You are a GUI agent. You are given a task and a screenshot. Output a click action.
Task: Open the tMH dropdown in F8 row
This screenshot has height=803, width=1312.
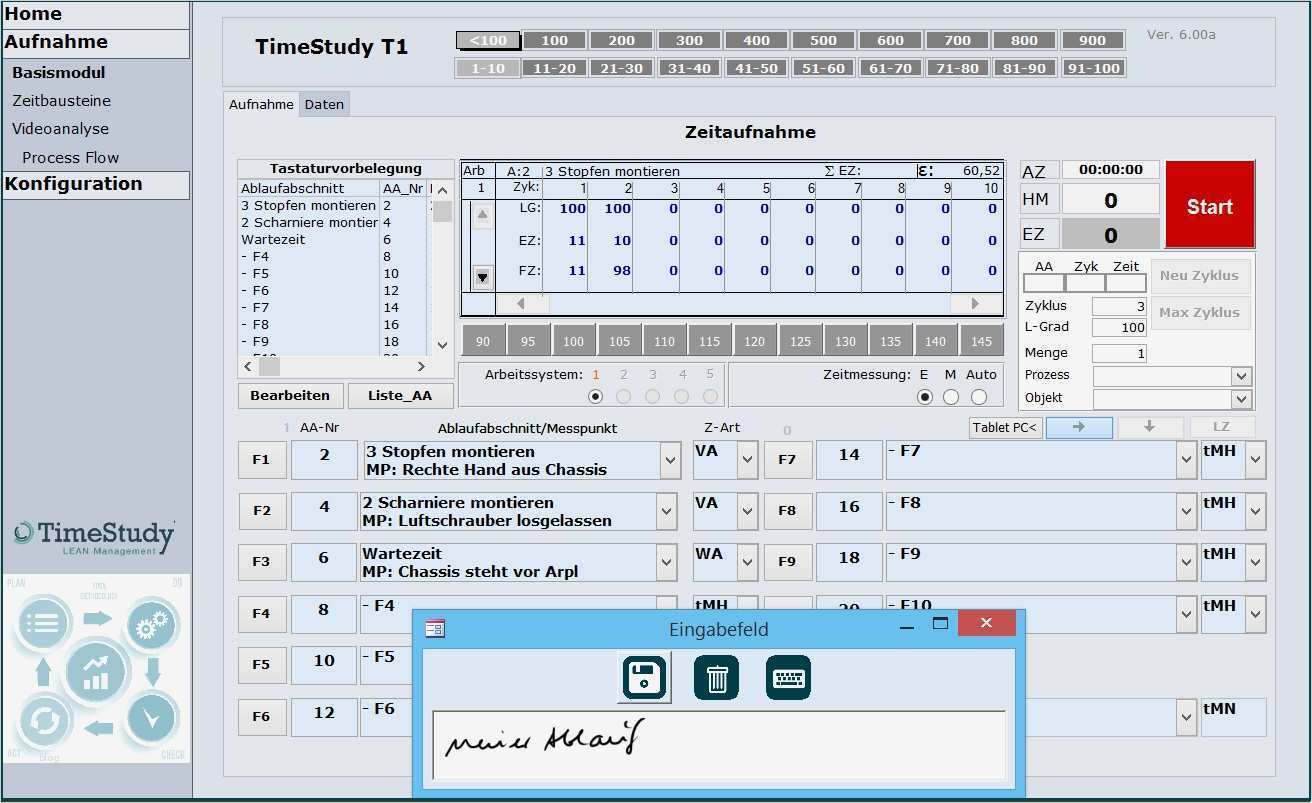[1256, 511]
